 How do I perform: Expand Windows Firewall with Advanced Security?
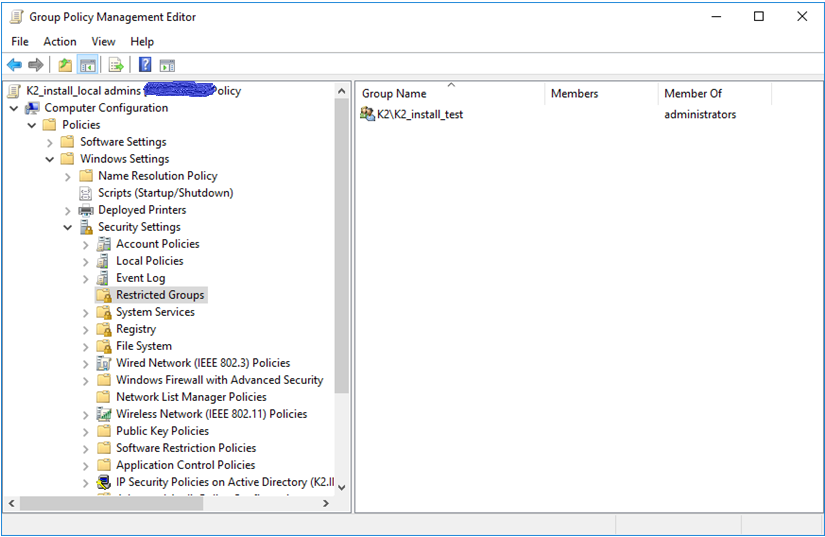(x=86, y=381)
